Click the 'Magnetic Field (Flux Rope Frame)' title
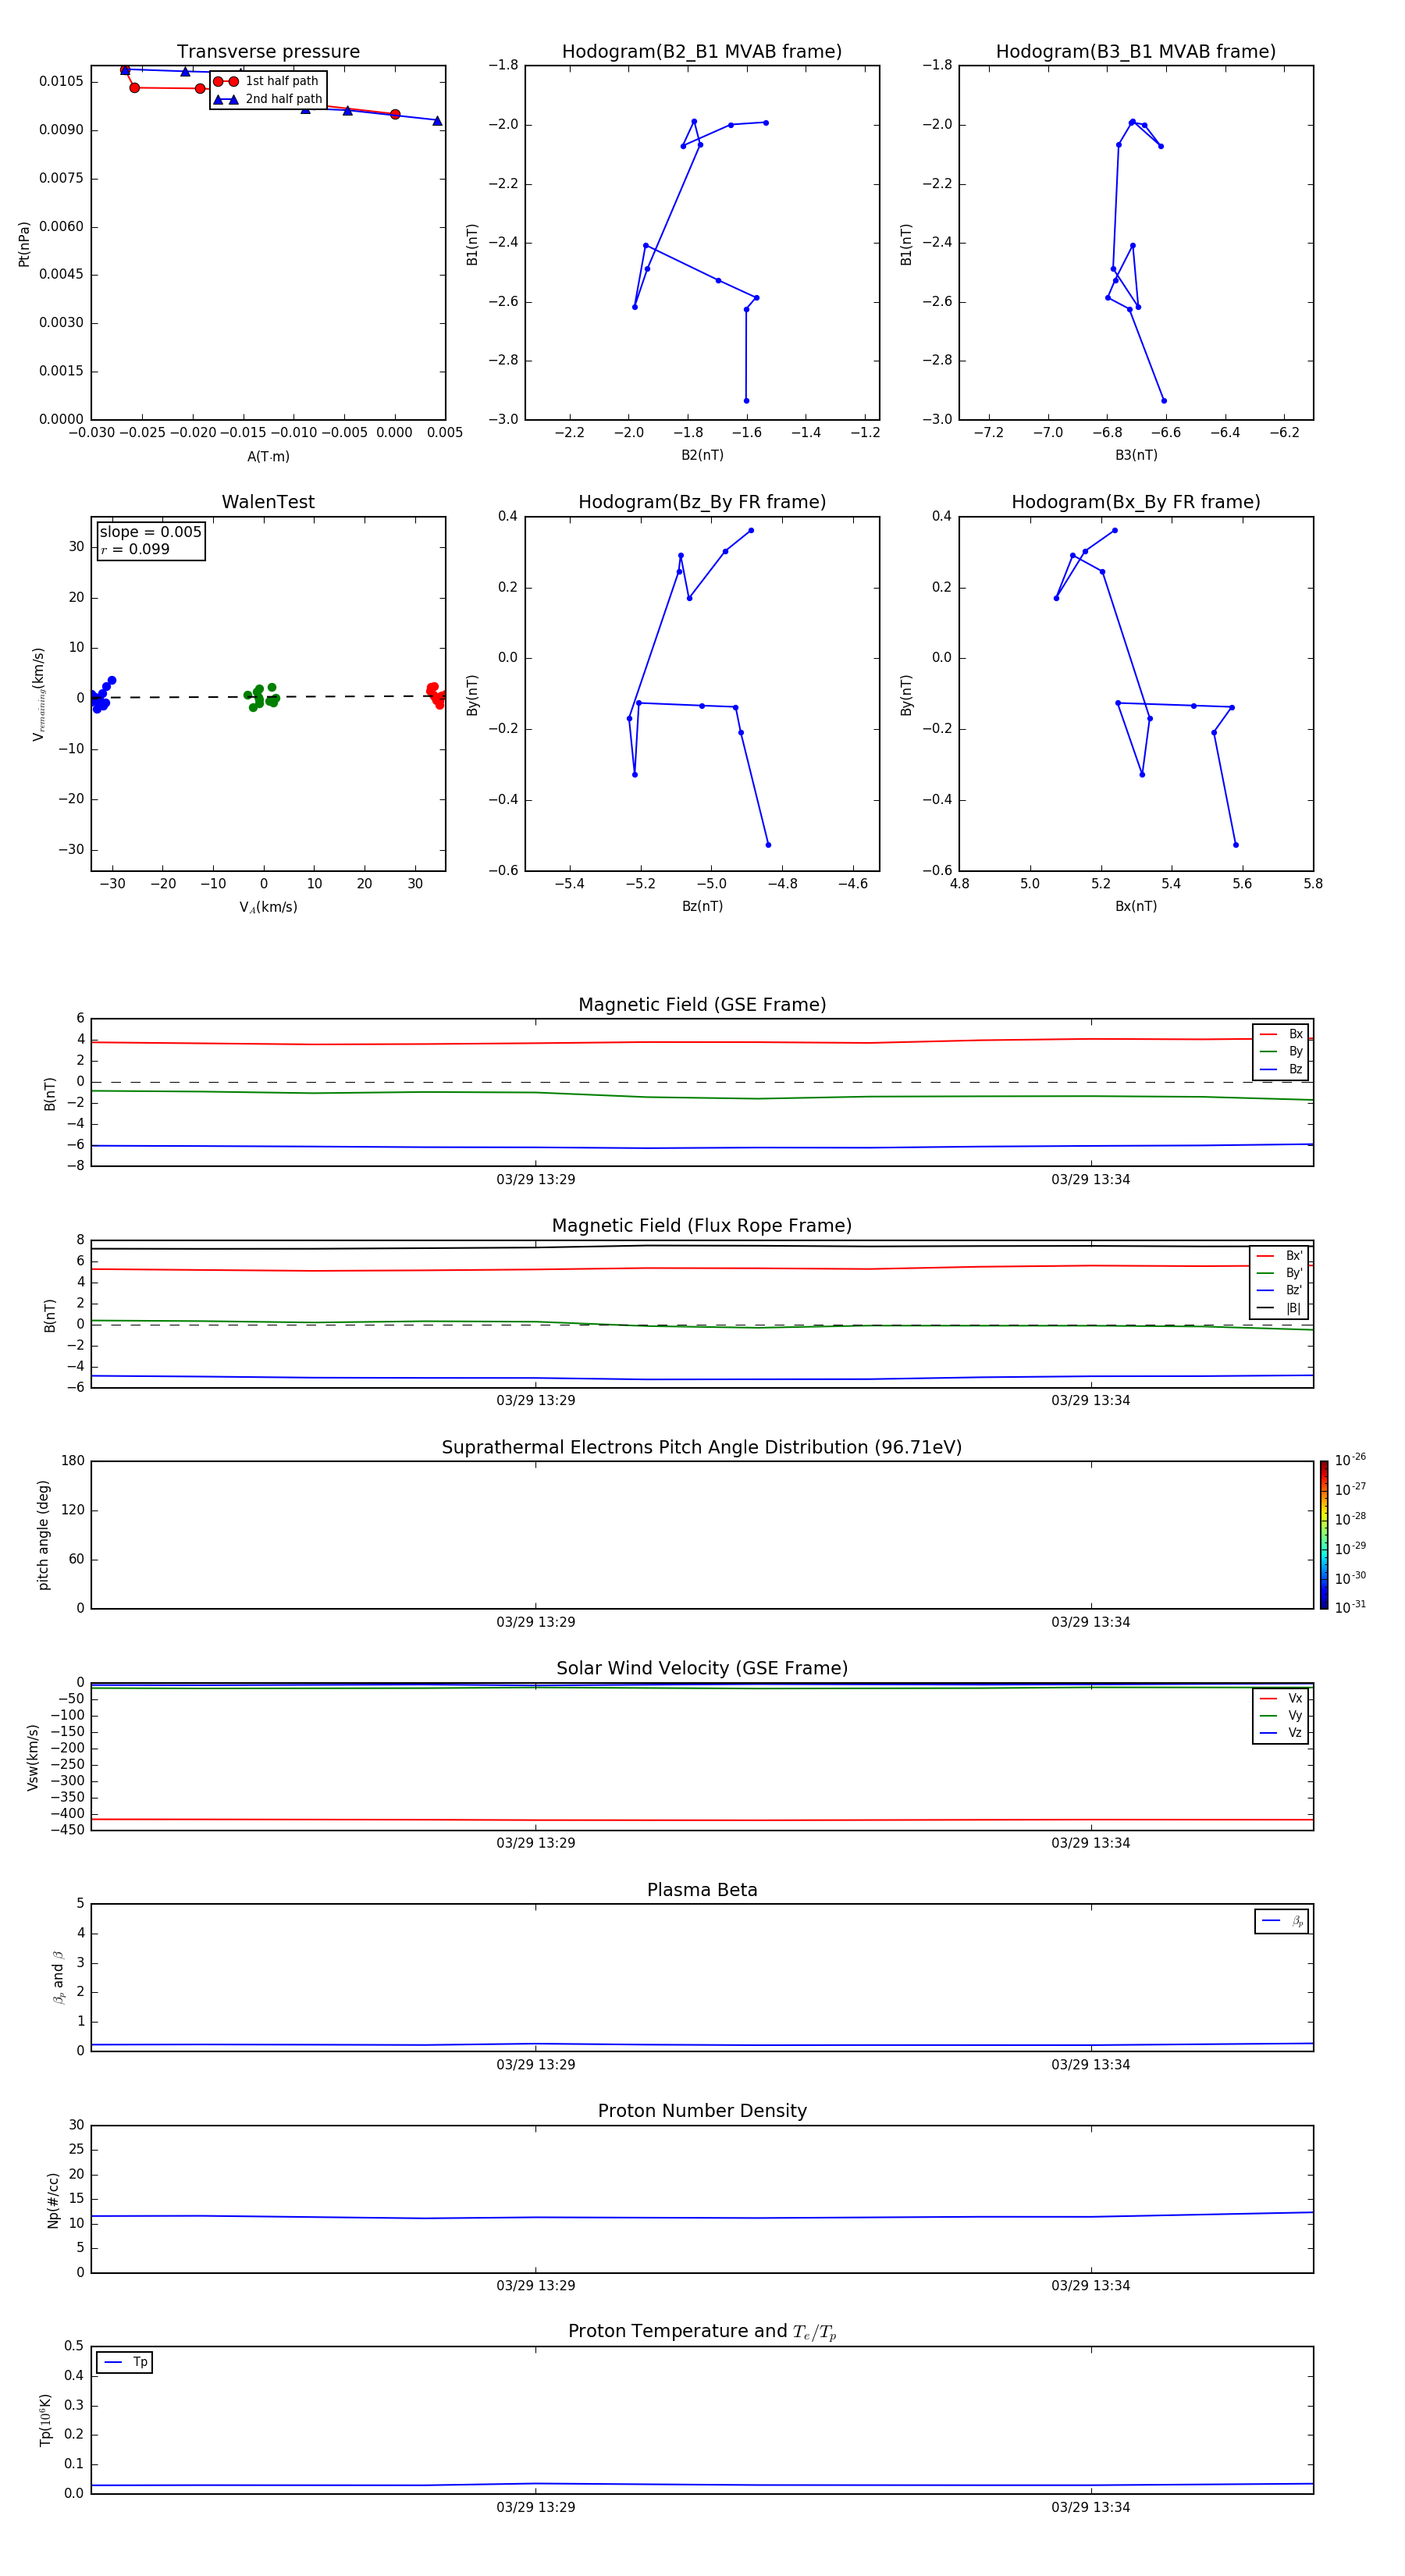The height and width of the screenshot is (2576, 1405). pos(702,1226)
